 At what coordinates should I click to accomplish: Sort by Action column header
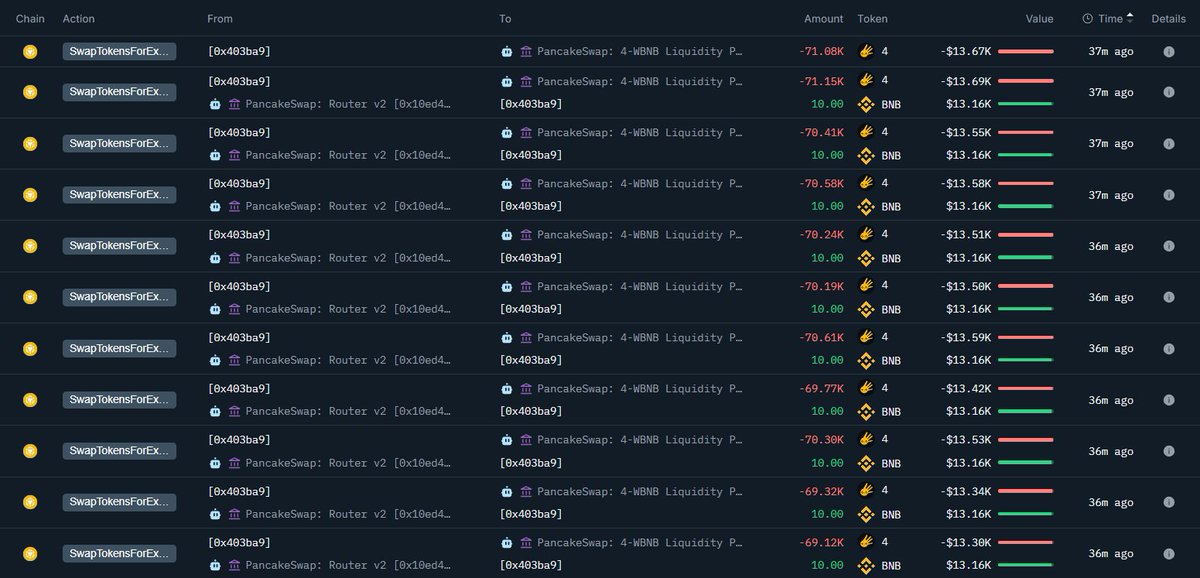coord(79,19)
